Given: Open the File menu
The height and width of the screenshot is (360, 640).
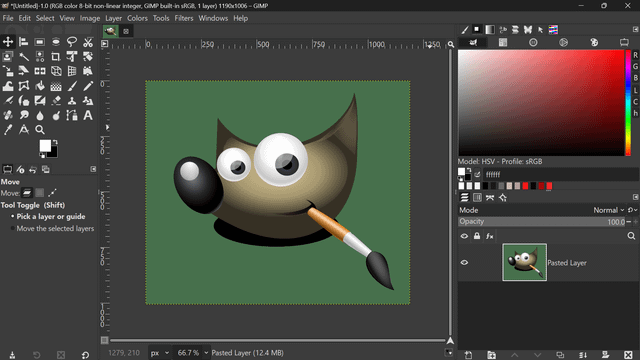Looking at the screenshot, I should tap(8, 18).
